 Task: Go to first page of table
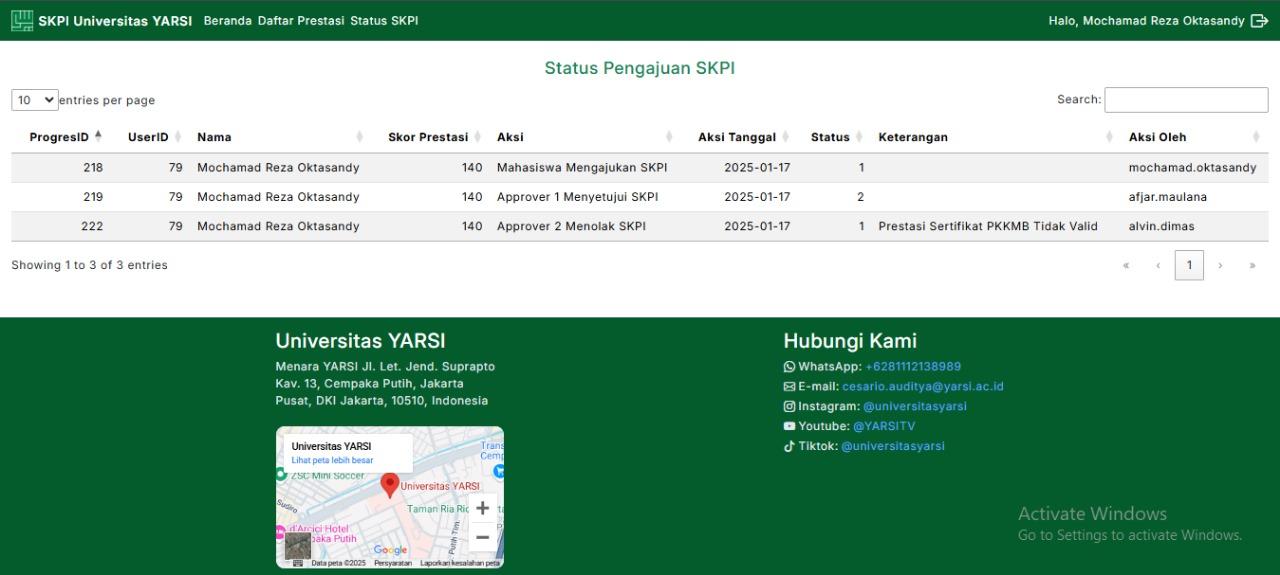click(x=1127, y=266)
